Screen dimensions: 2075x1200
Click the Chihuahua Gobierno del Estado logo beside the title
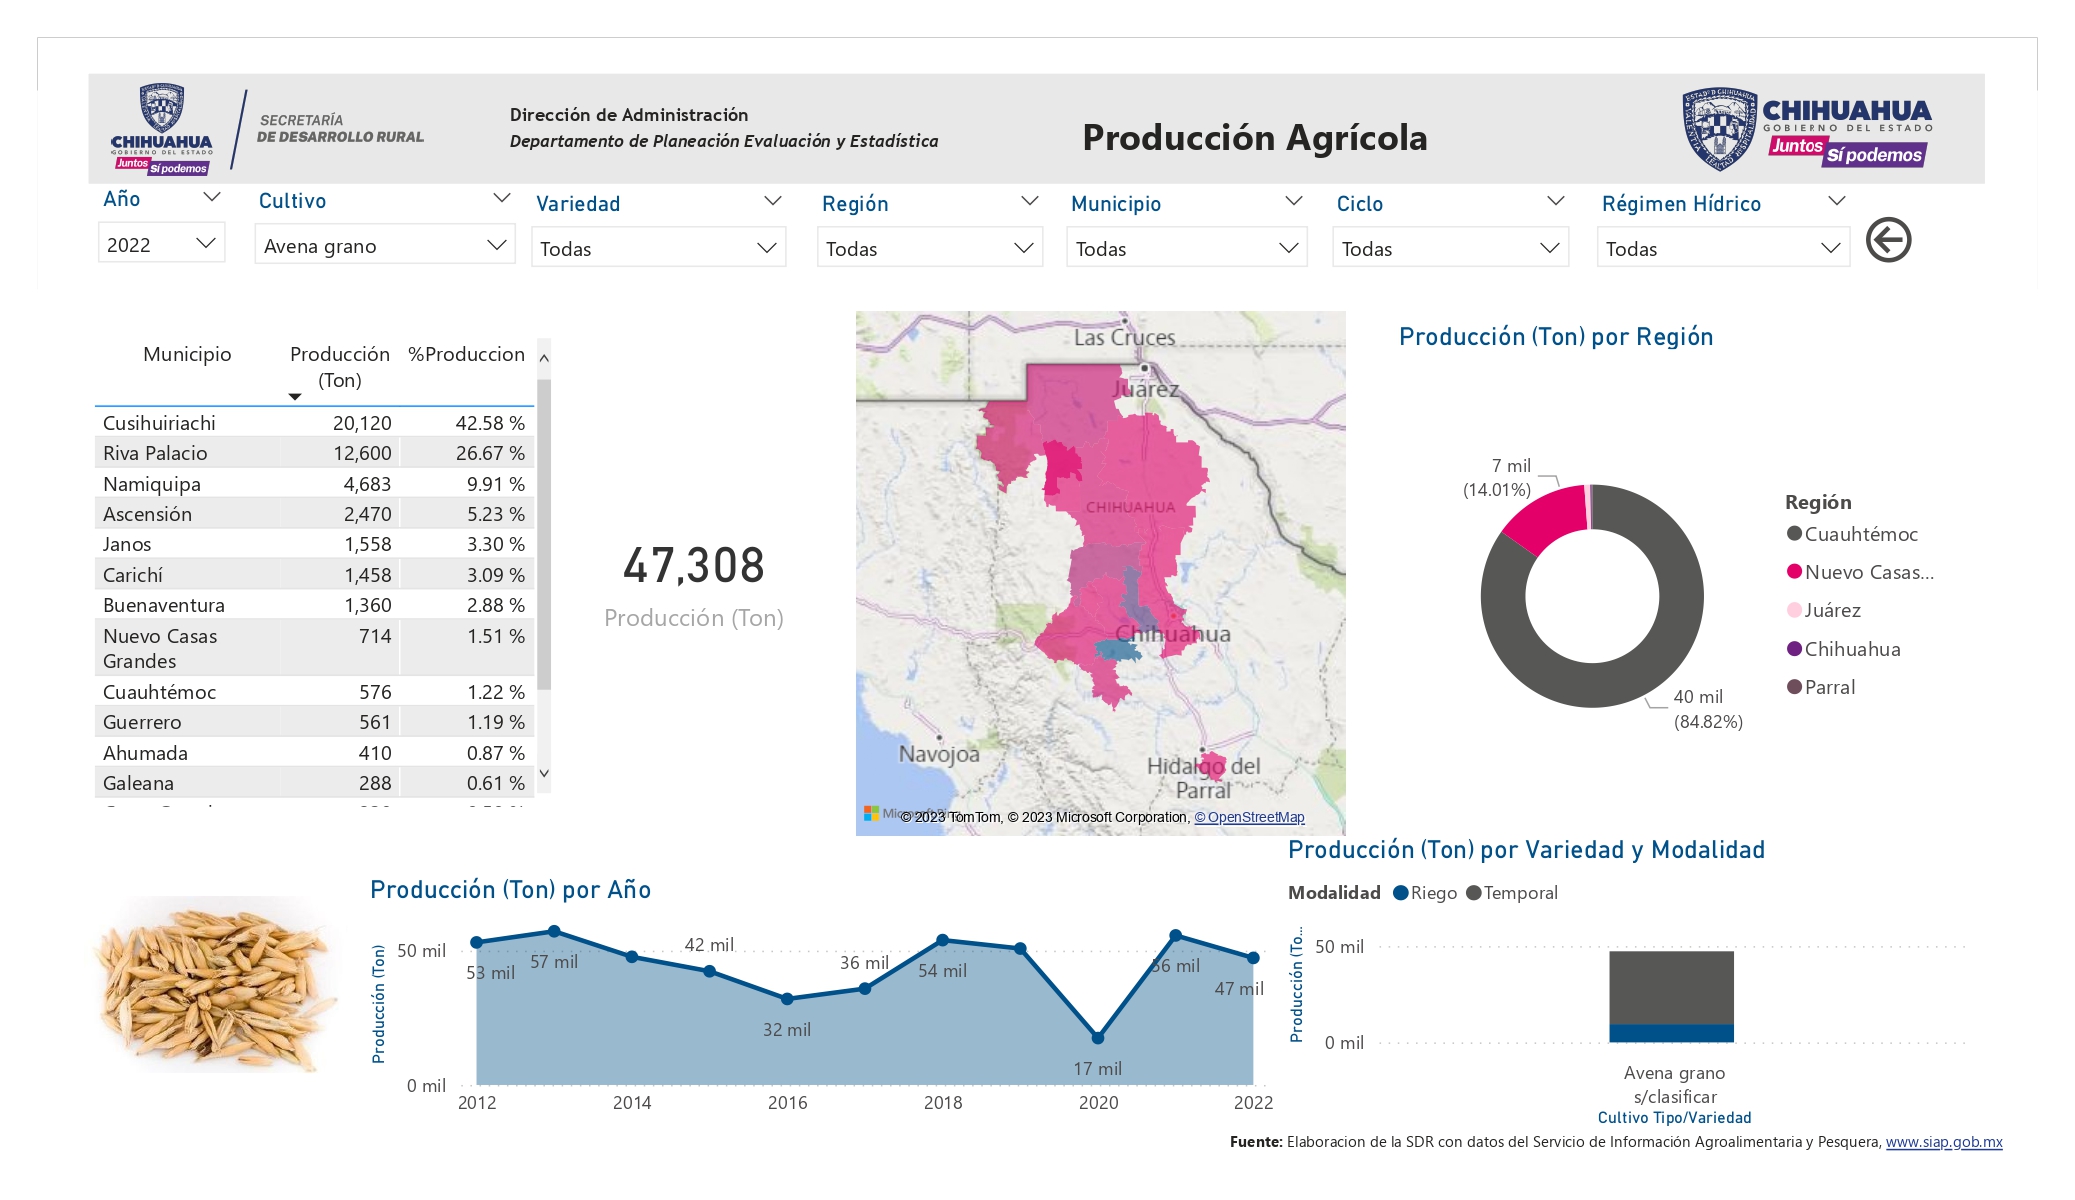[1806, 129]
